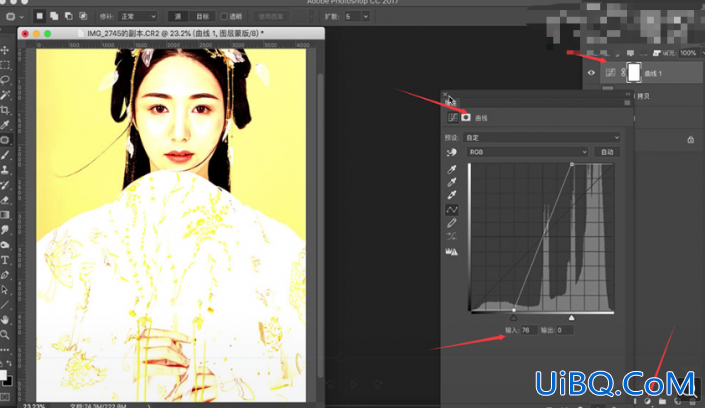Toggle the link between 曲线 1 layer and mask

(x=623, y=73)
